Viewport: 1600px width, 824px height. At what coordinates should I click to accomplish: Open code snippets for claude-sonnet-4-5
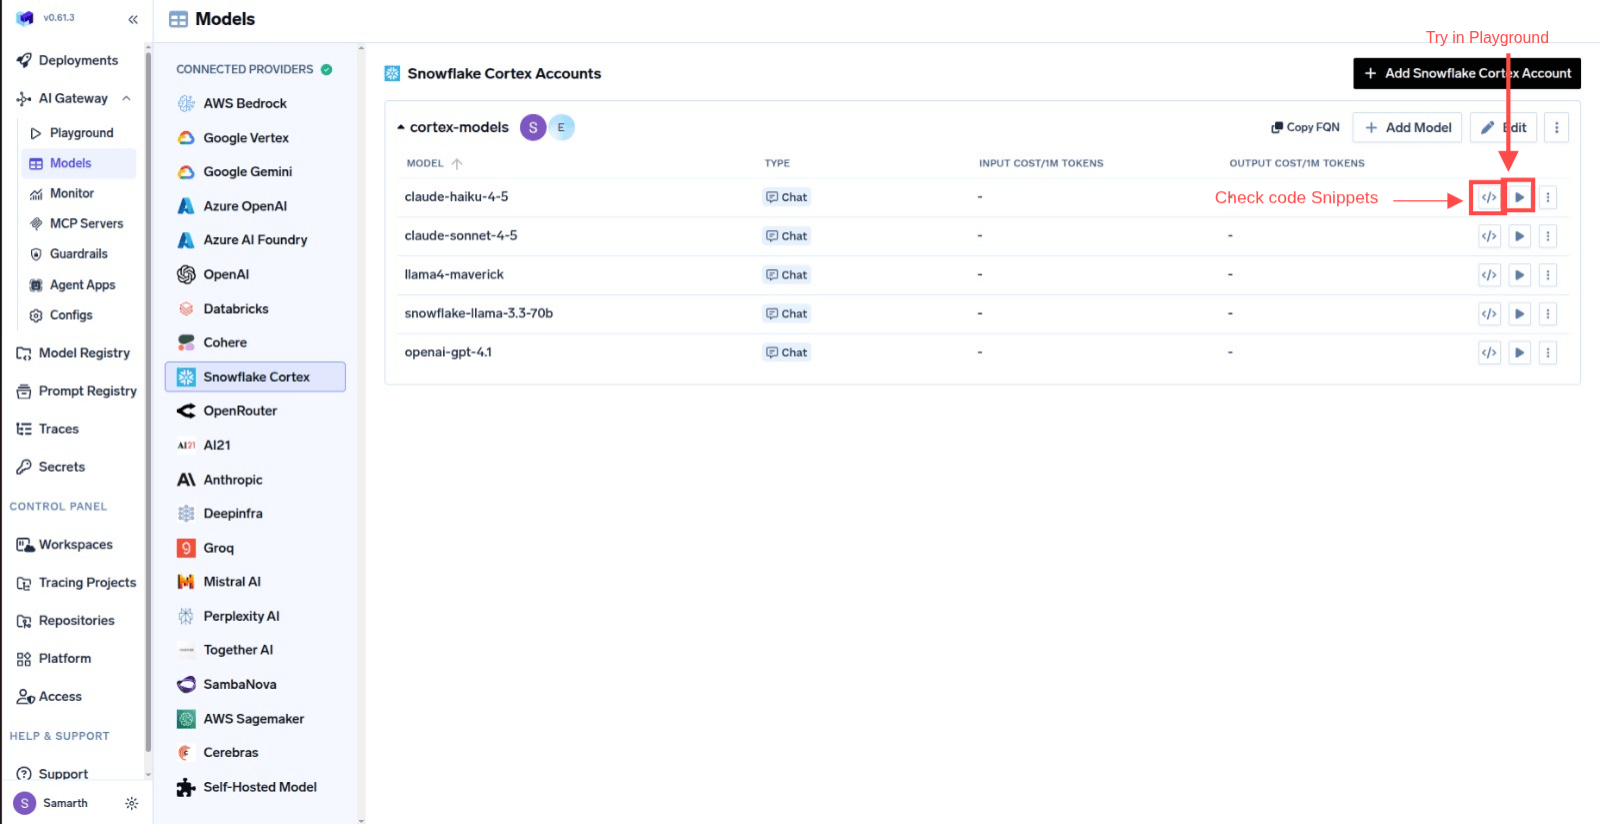click(1489, 236)
